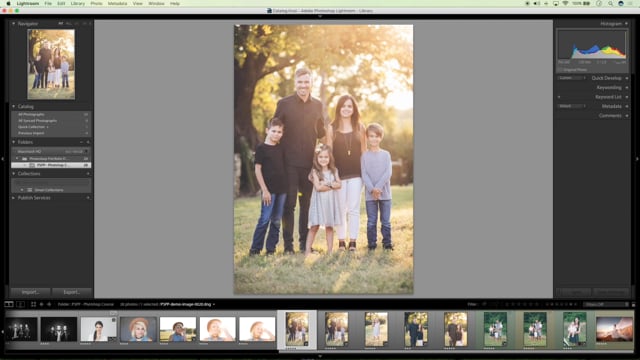Image resolution: width=640 pixels, height=360 pixels.
Task: Select the first green-tinted family thumbnail
Action: [x=495, y=329]
